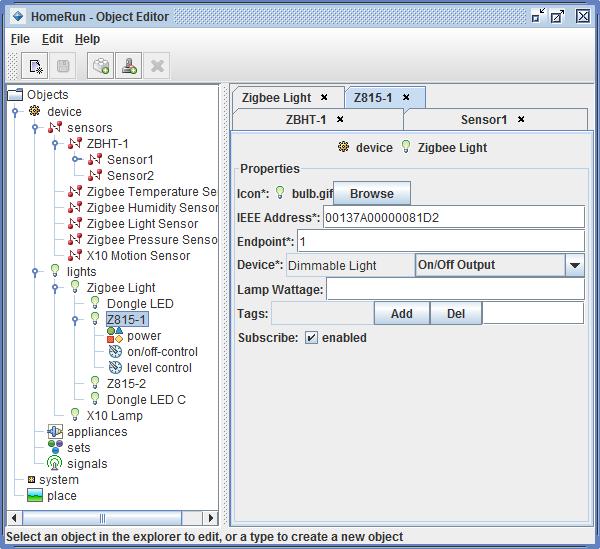Select X10 Motion Sensor tree item

[138, 255]
